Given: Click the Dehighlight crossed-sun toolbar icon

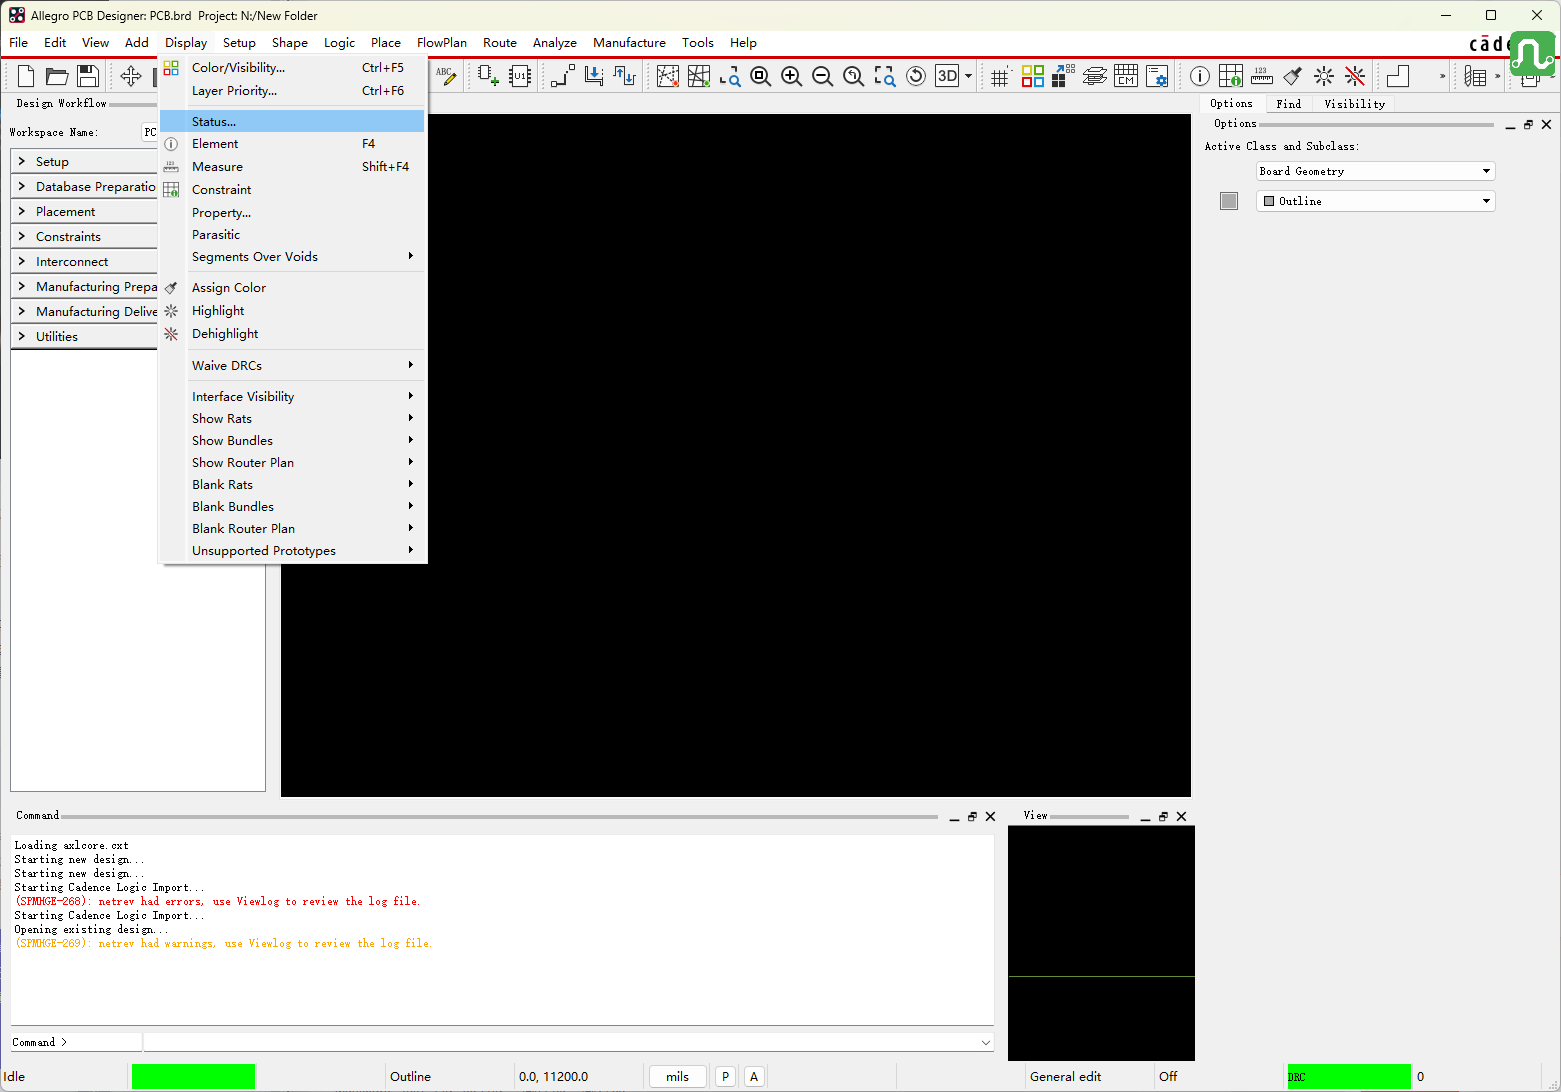Looking at the screenshot, I should (1355, 76).
